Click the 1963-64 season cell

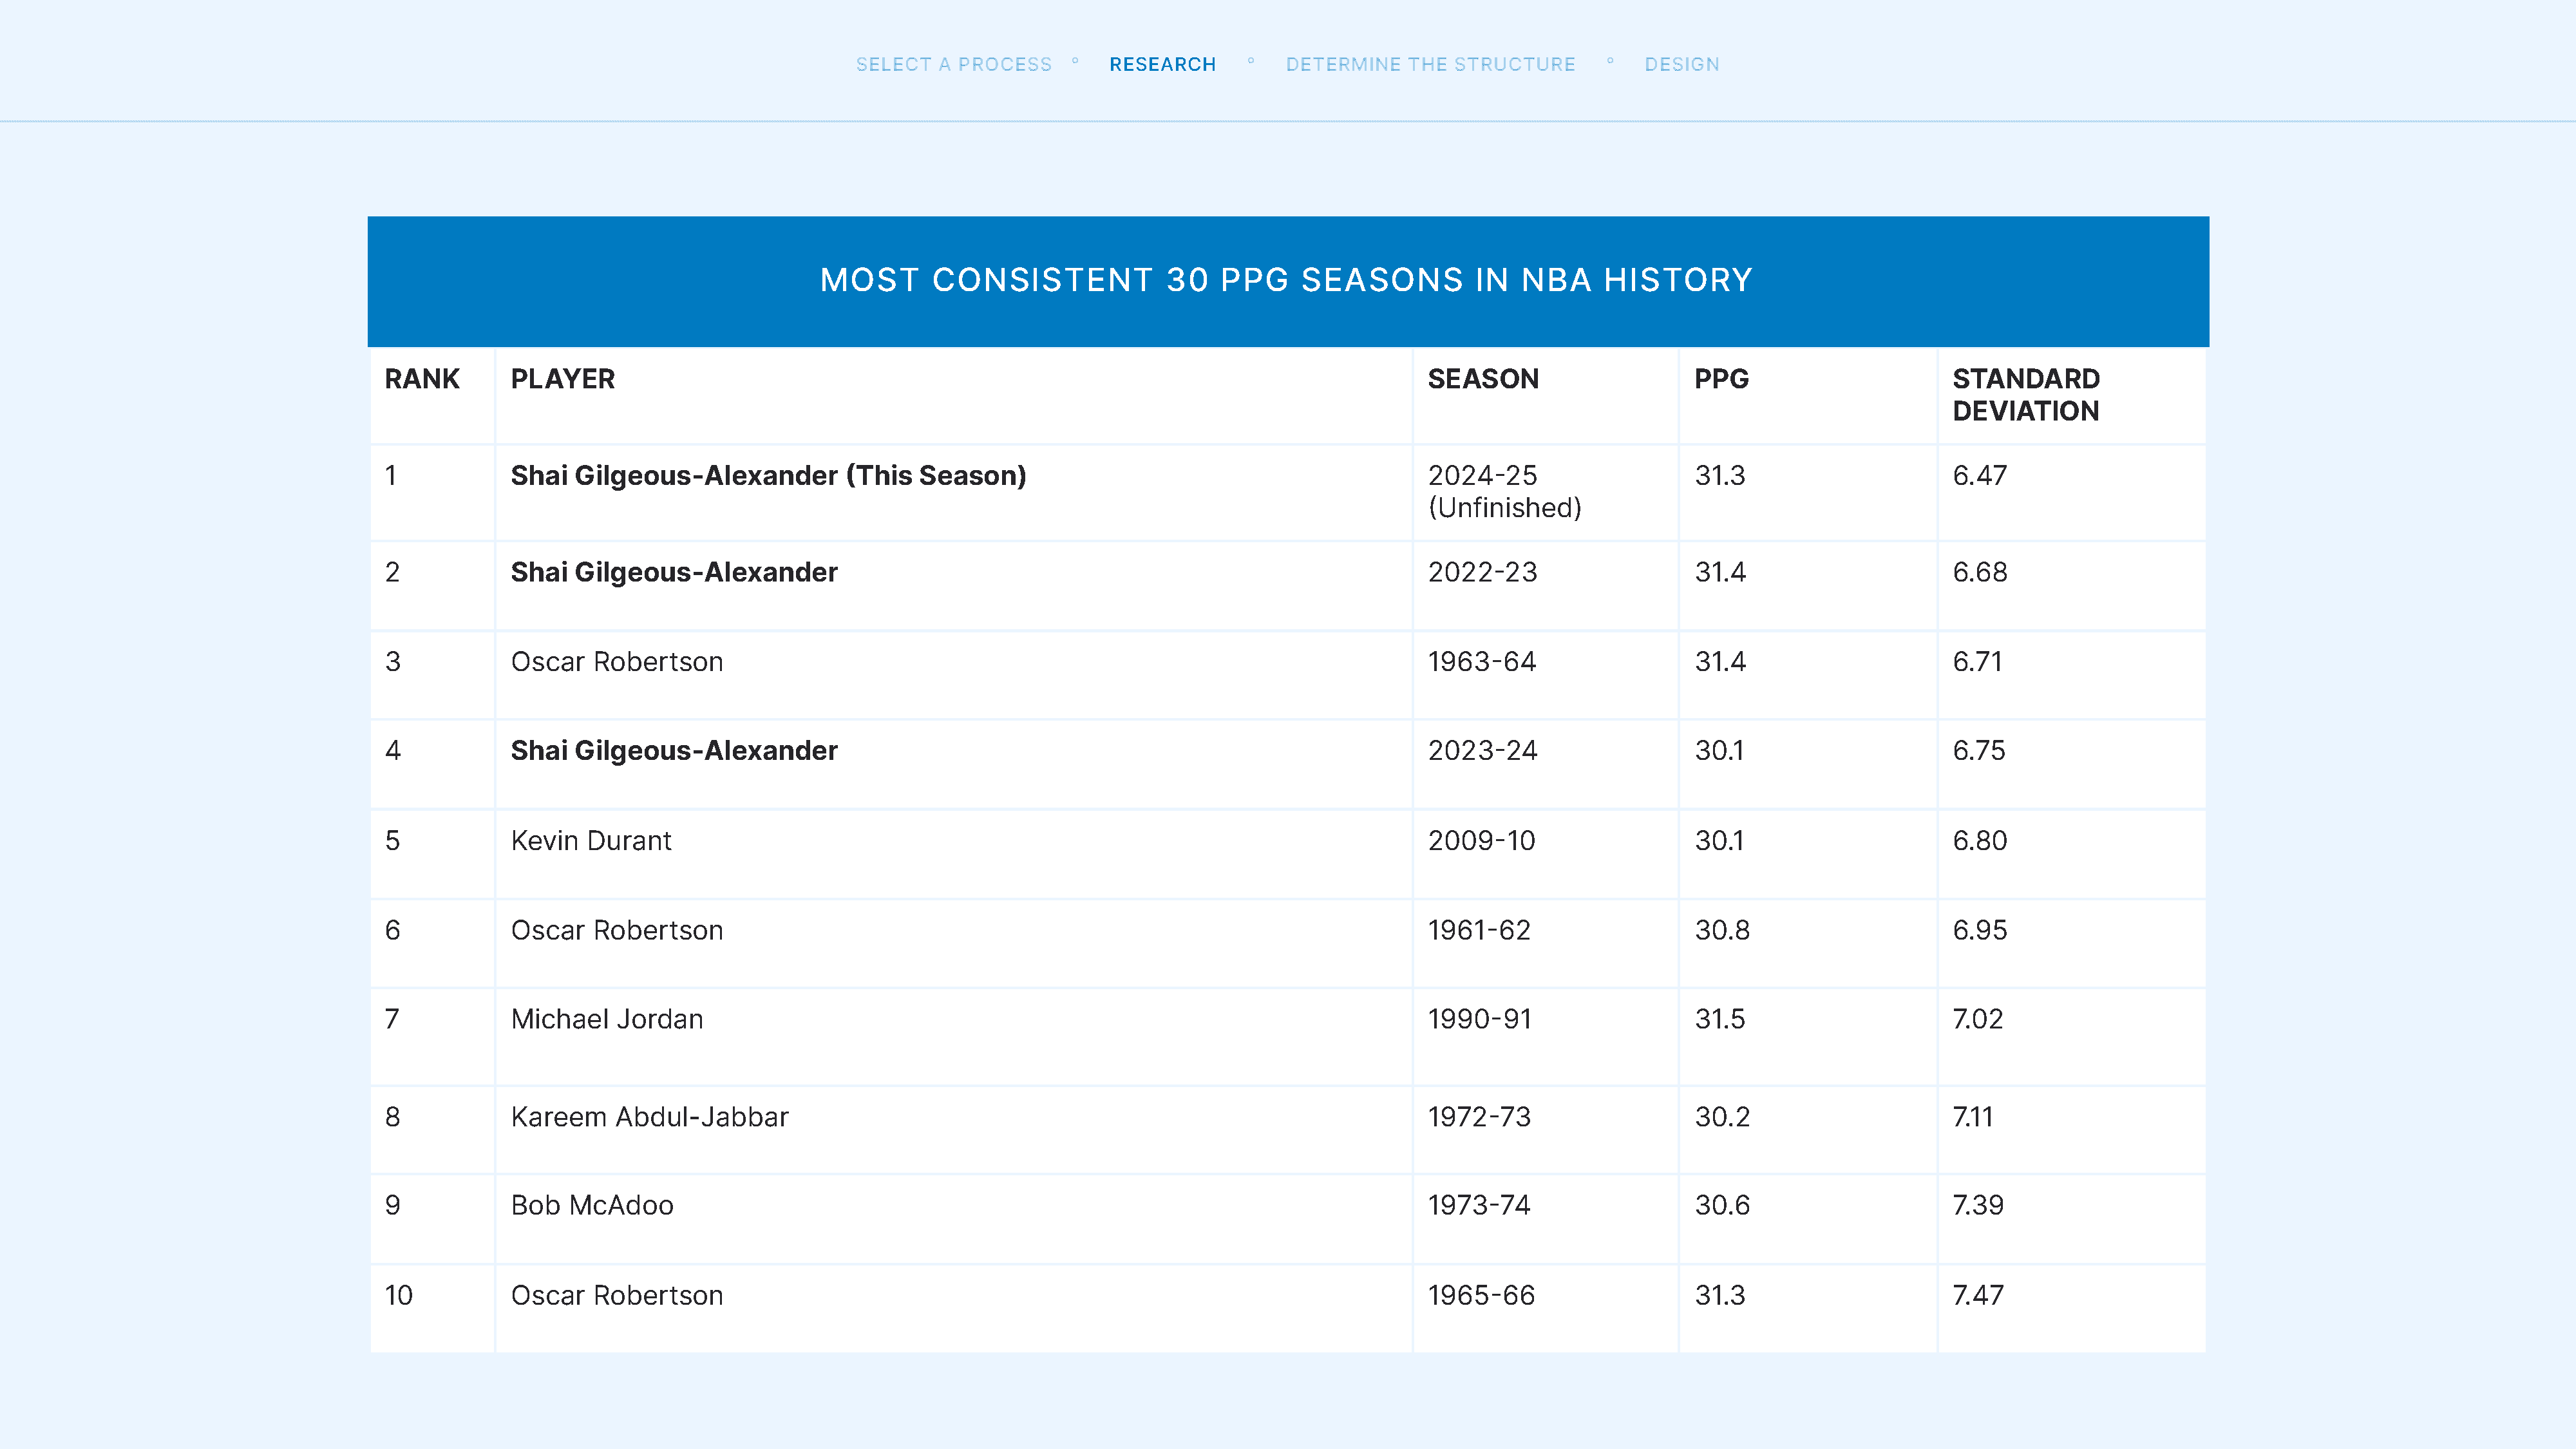coord(1481,662)
